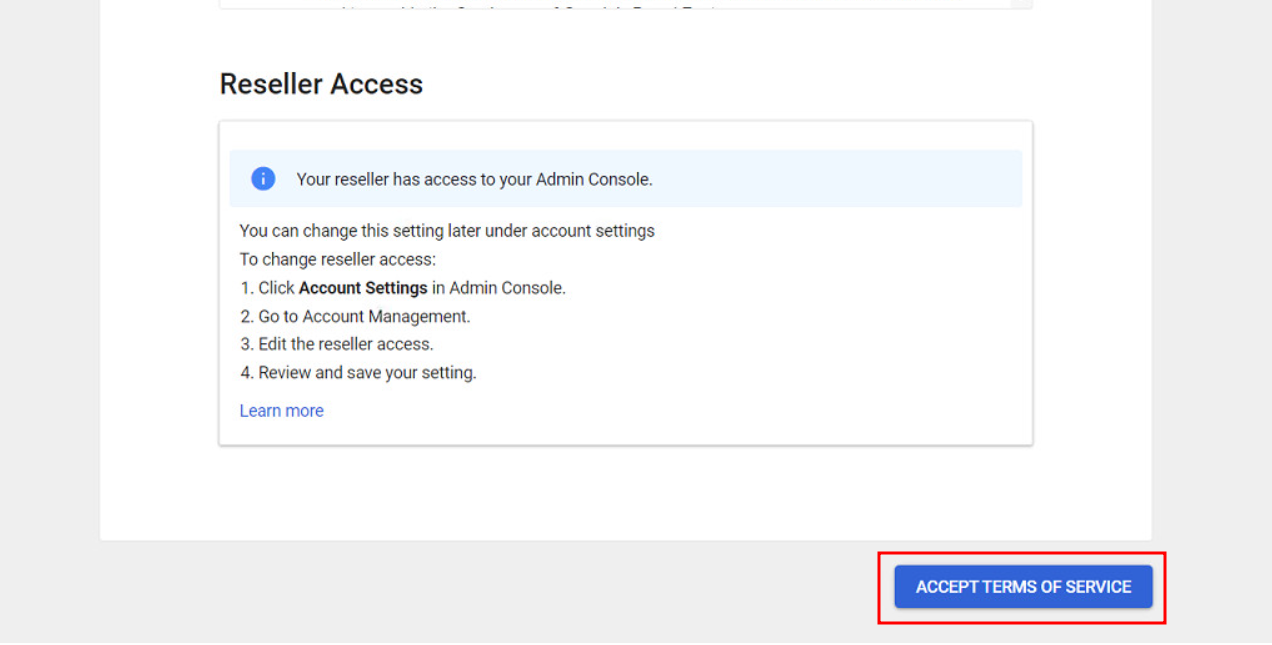1272x645 pixels.
Task: Click 'Admin Console' in step one
Action: [506, 288]
